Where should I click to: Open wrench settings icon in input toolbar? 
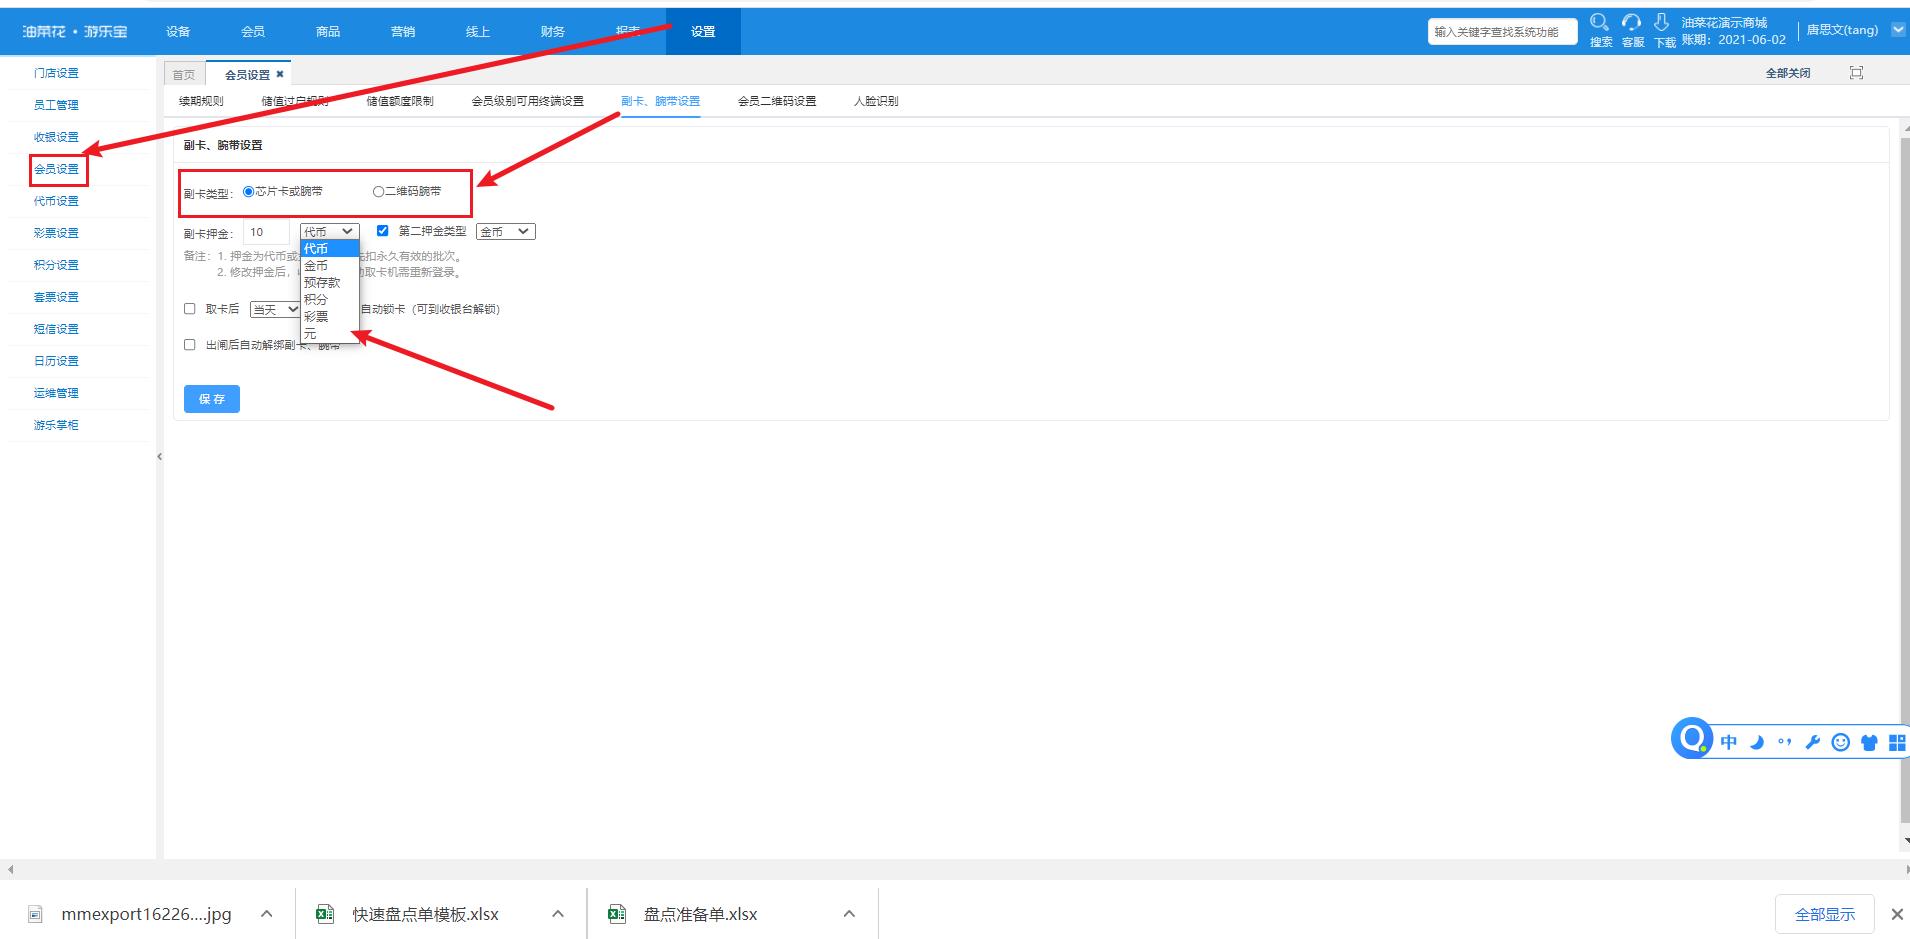pyautogui.click(x=1812, y=742)
